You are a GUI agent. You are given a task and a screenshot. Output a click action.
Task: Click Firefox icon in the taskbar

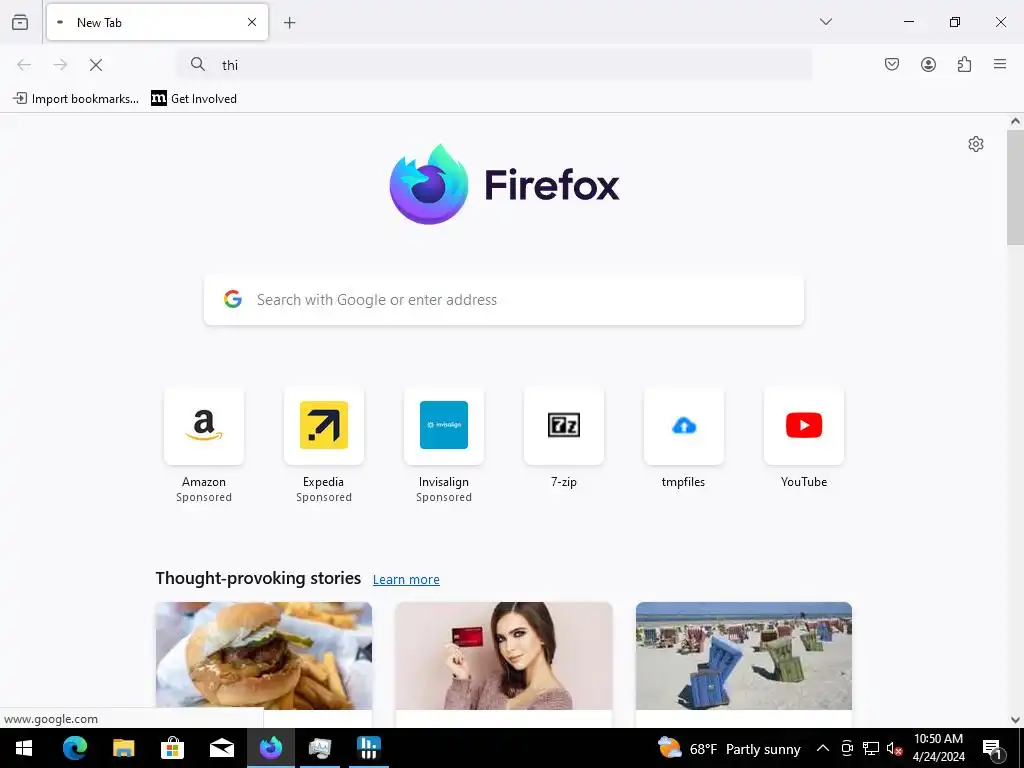pos(270,748)
